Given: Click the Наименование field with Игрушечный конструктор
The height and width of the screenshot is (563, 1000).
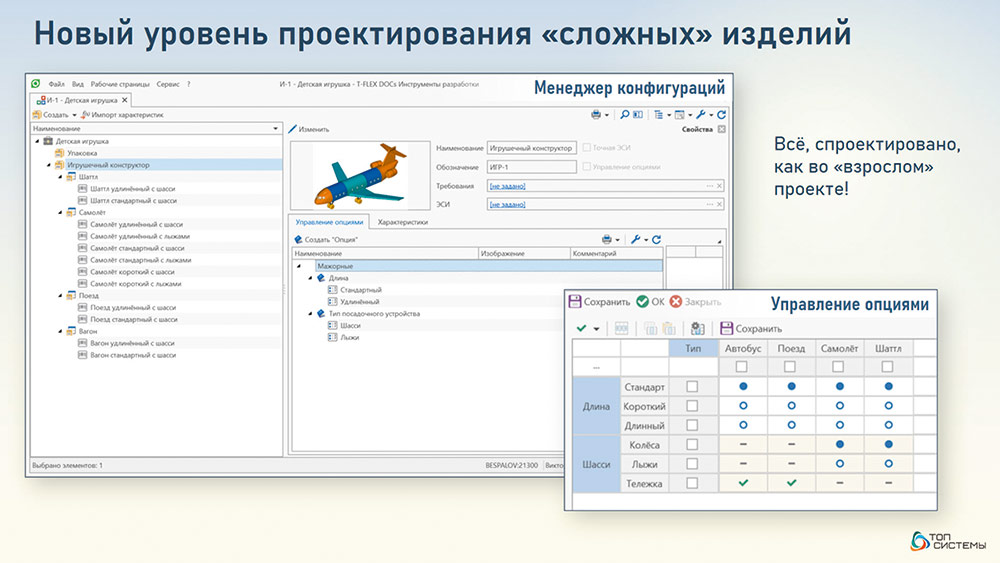Looking at the screenshot, I should point(531,148).
